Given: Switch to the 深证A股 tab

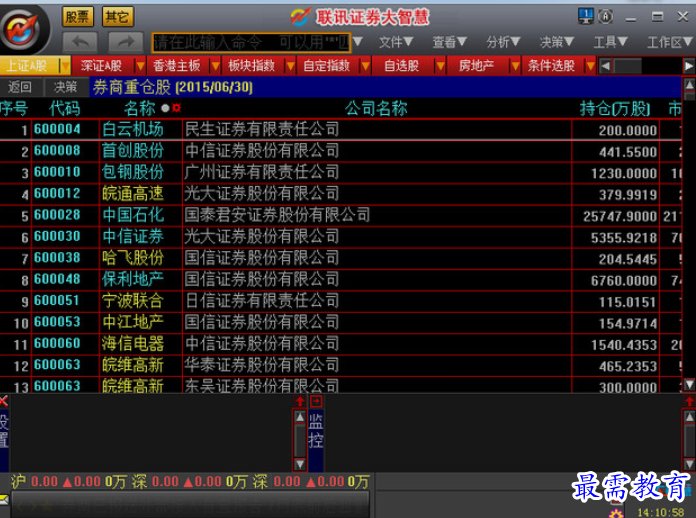Looking at the screenshot, I should [x=103, y=66].
